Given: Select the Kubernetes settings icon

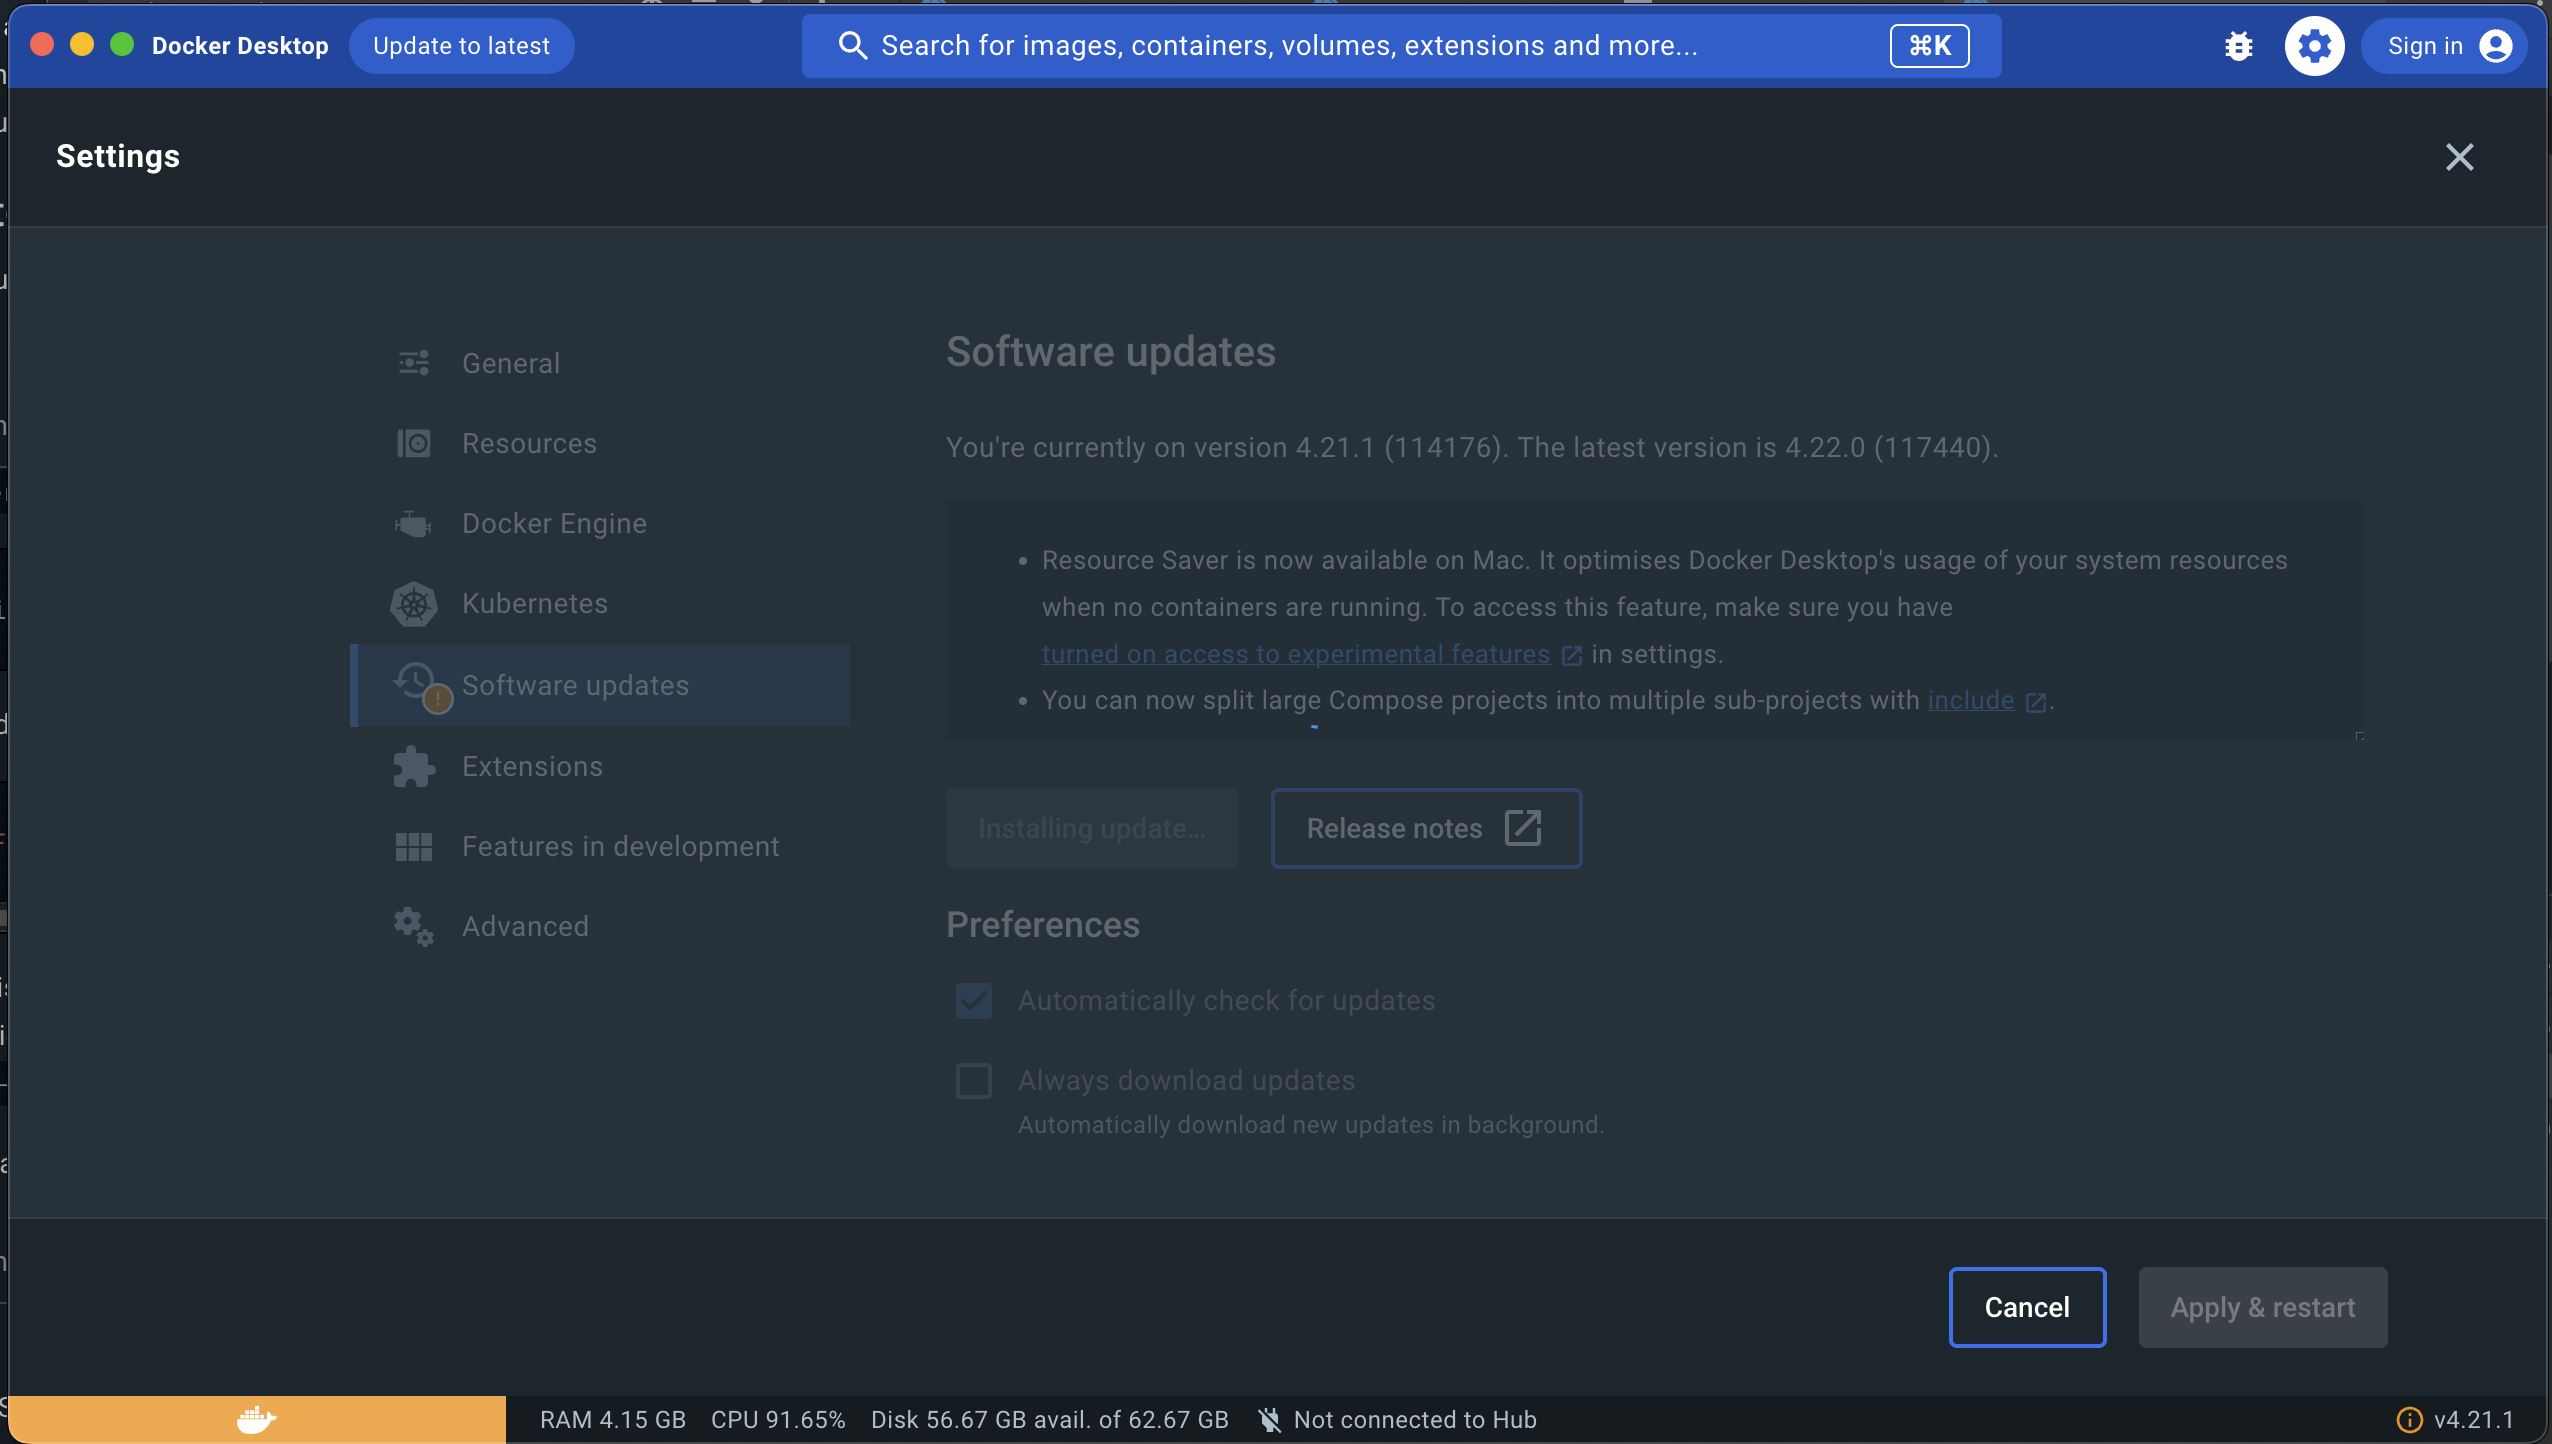Looking at the screenshot, I should coord(412,603).
